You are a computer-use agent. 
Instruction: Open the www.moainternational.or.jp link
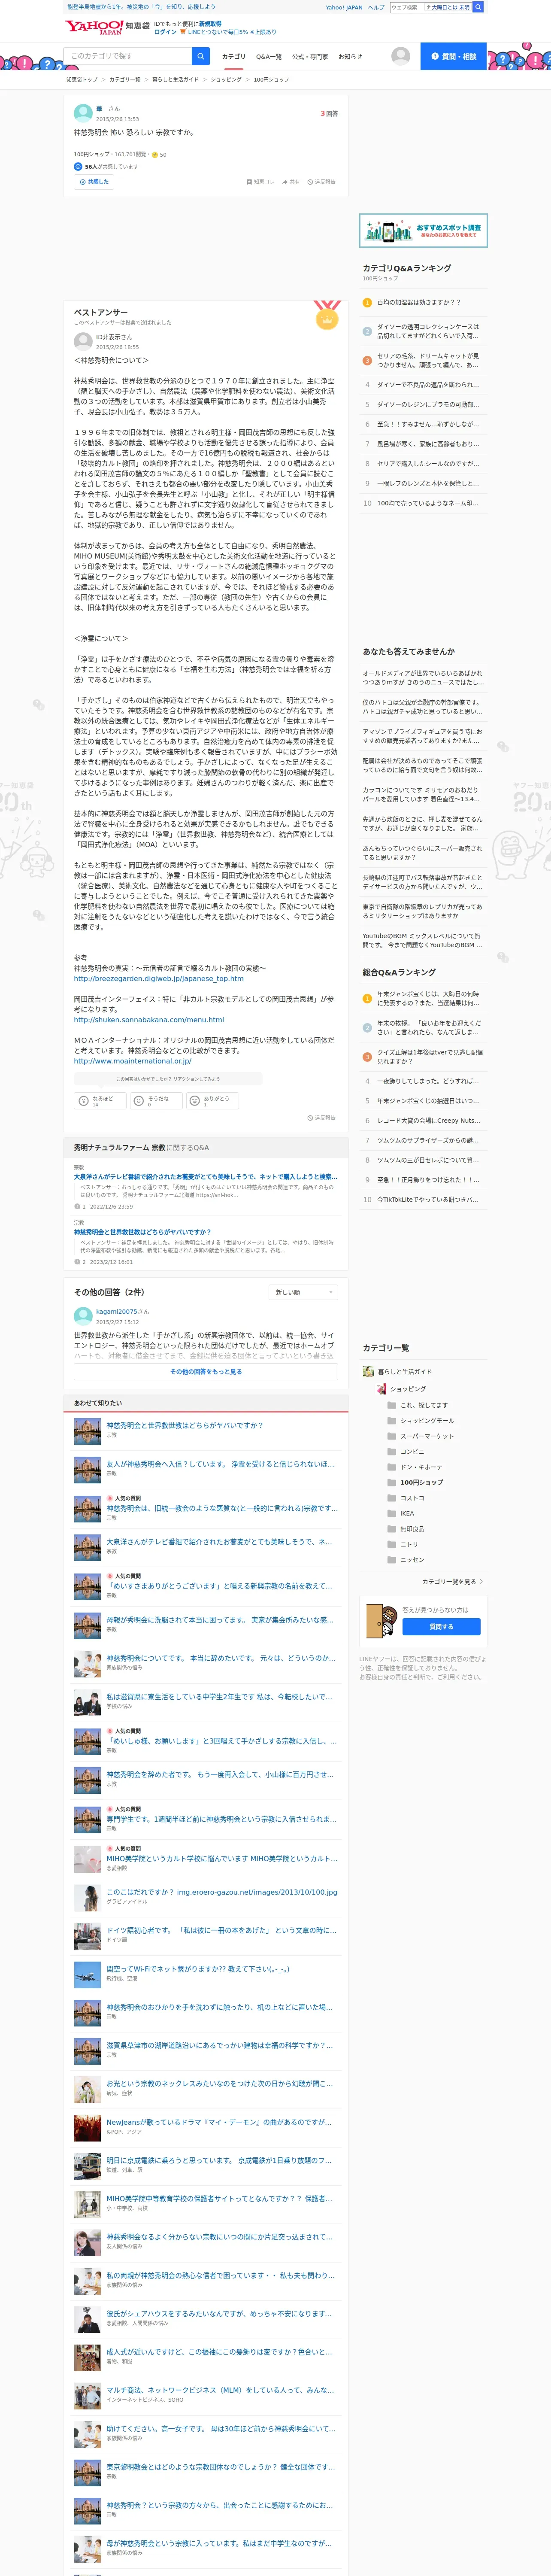(x=133, y=1061)
